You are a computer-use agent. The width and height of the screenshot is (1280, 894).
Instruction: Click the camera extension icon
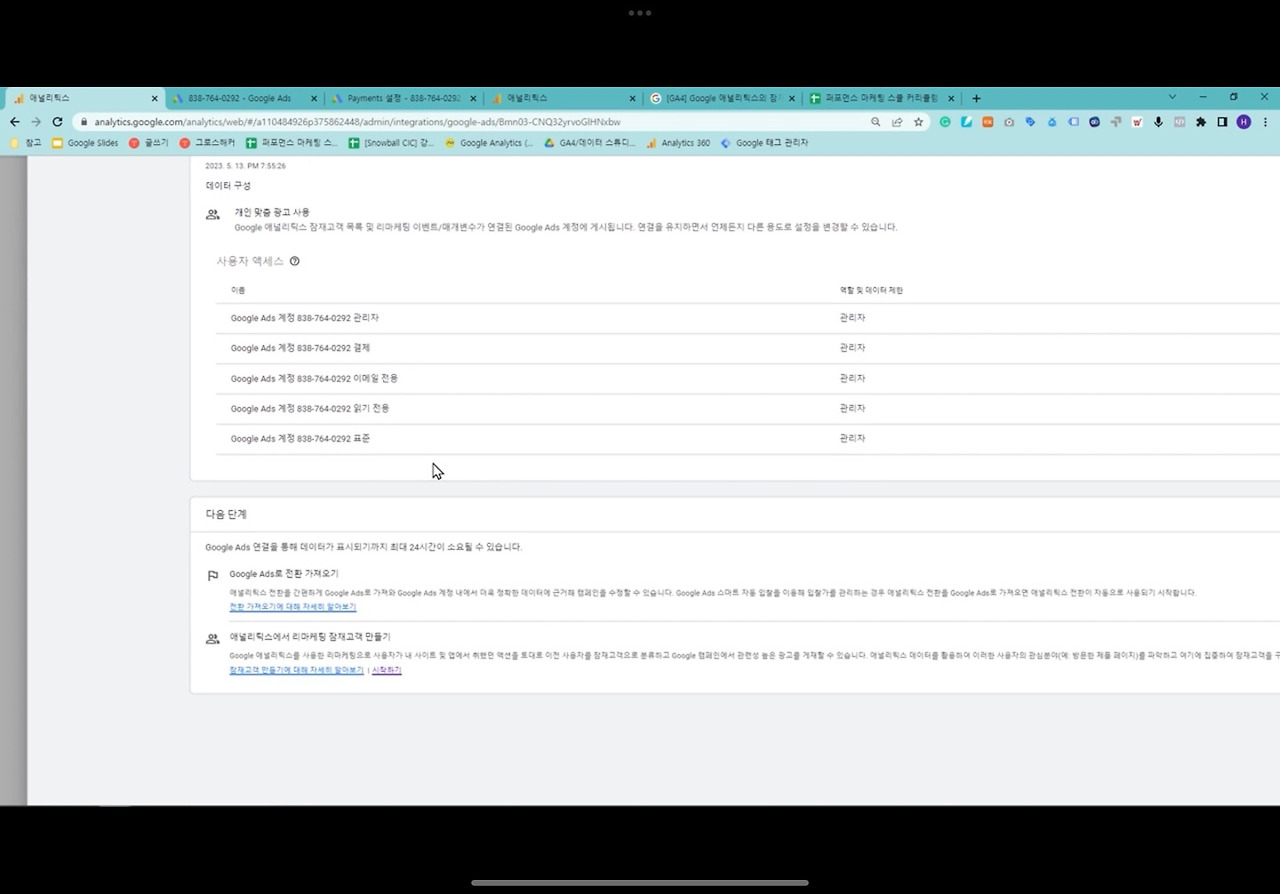click(x=1009, y=122)
